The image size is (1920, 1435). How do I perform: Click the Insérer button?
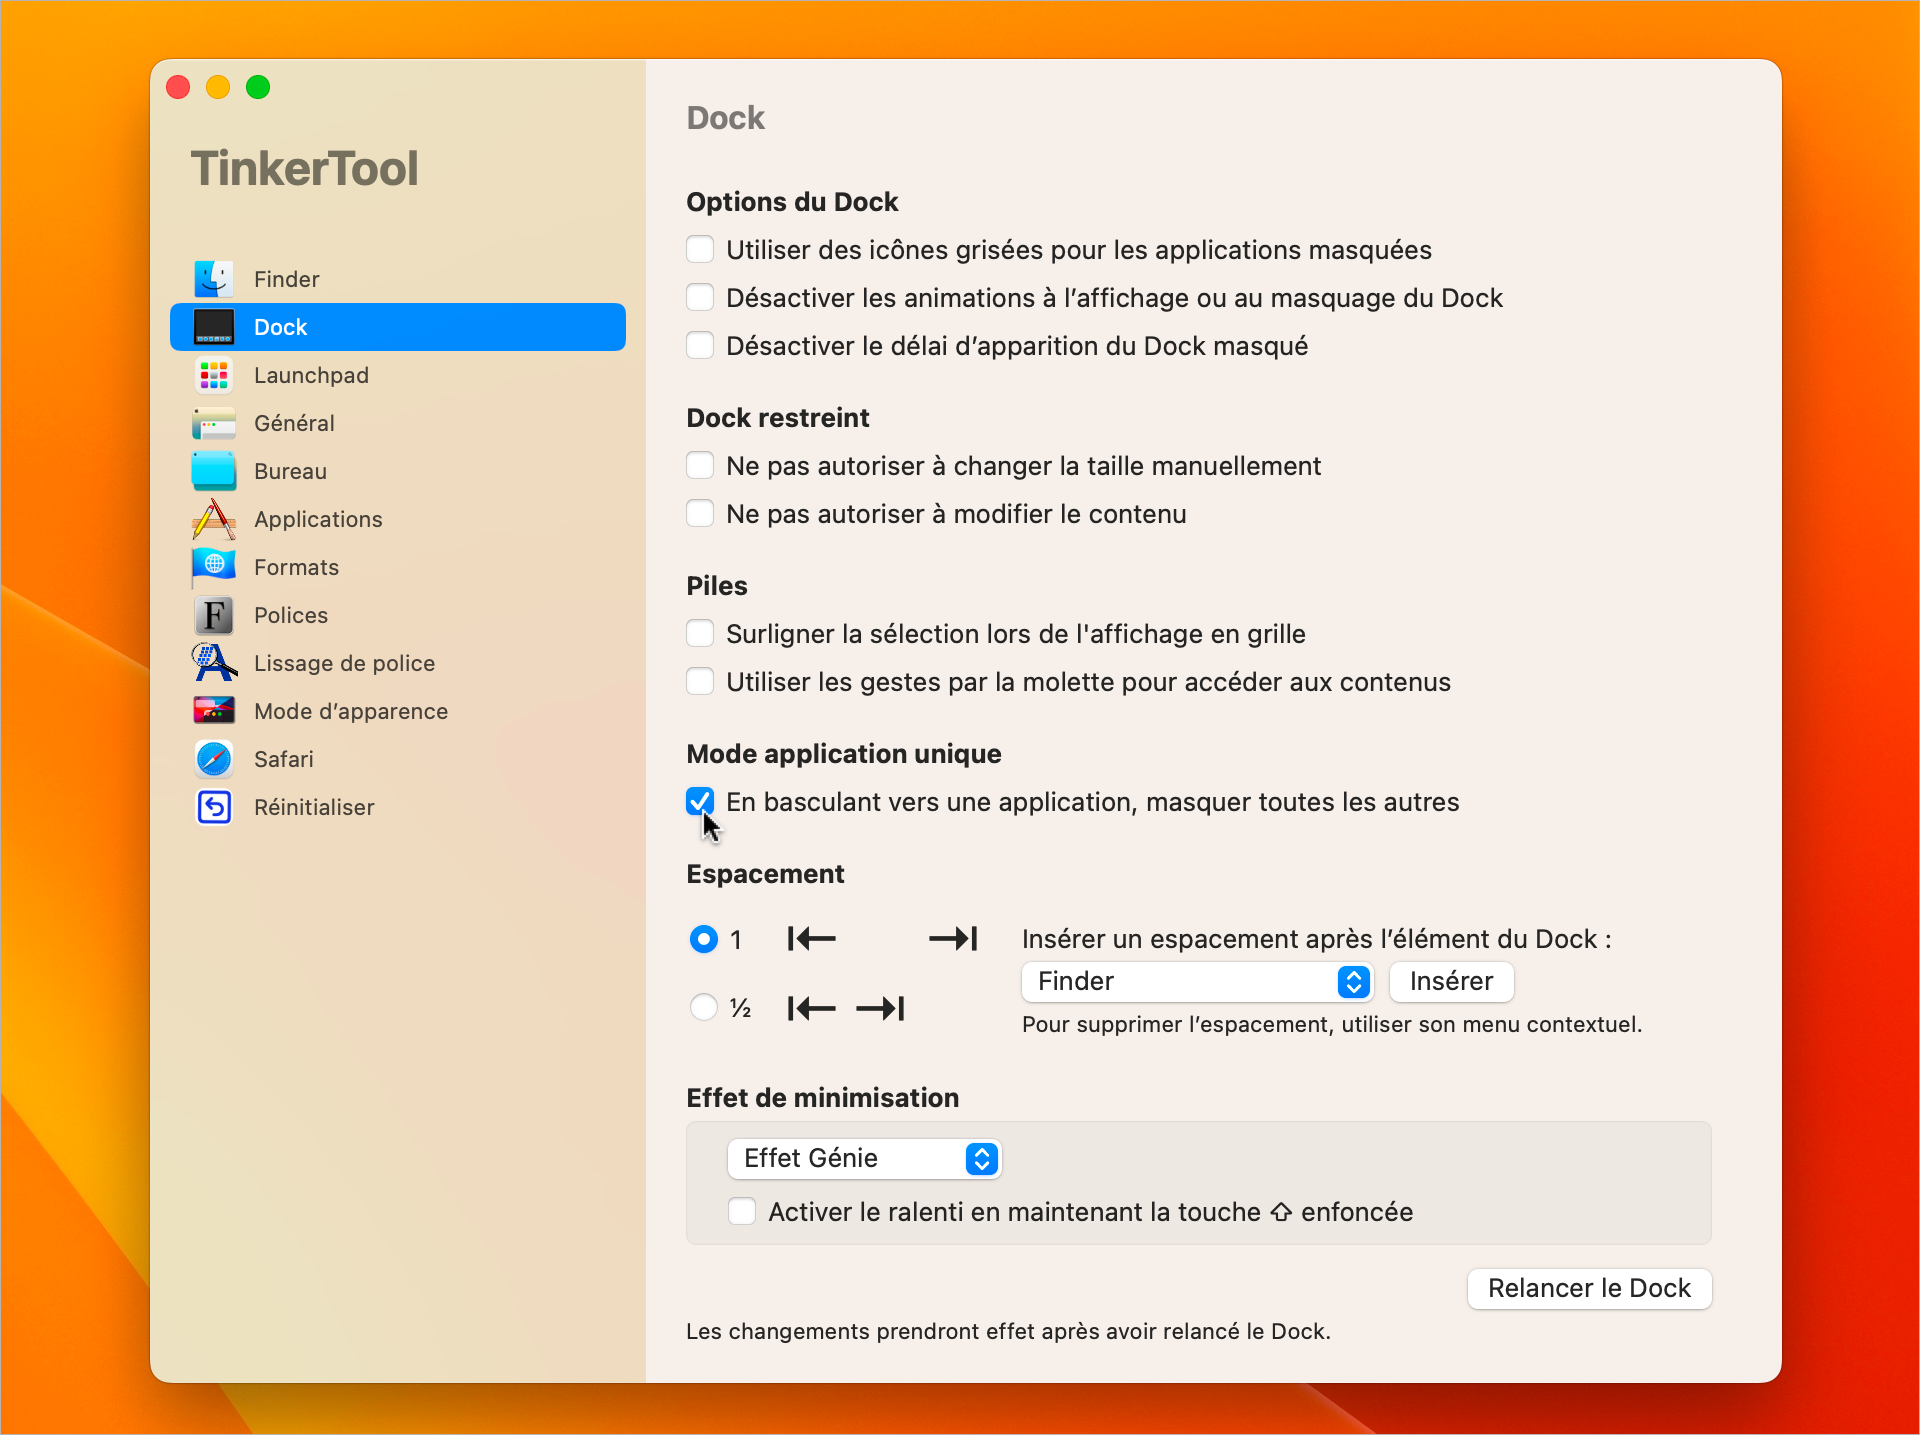point(1451,982)
